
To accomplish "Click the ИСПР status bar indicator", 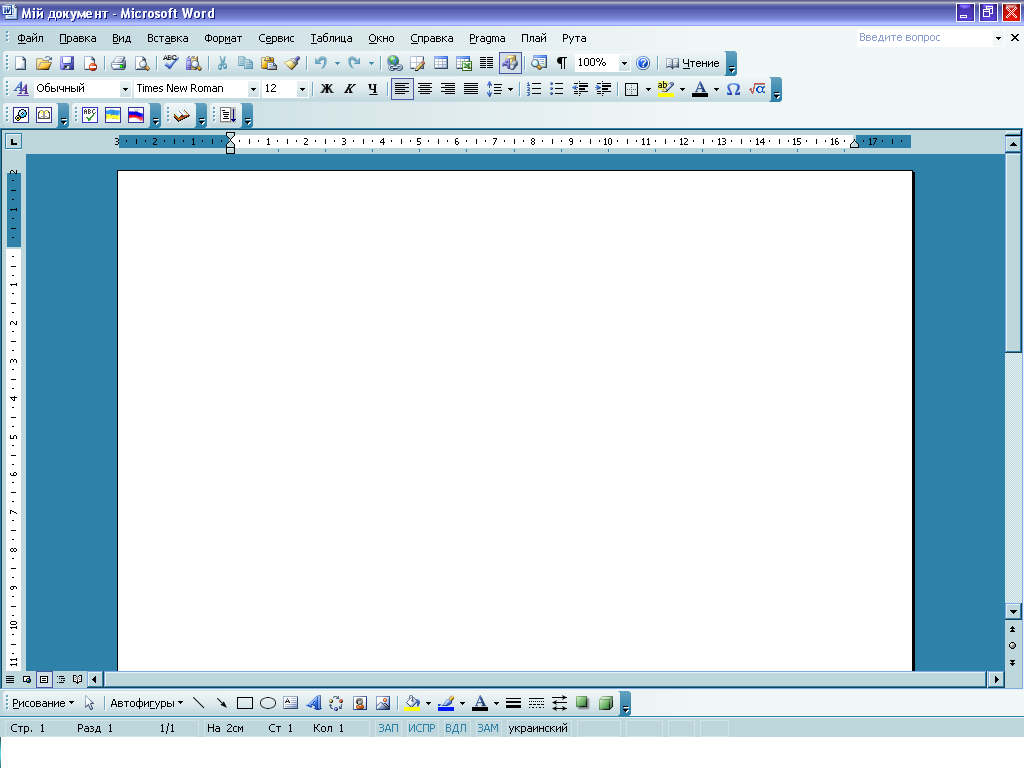I will tap(421, 728).
